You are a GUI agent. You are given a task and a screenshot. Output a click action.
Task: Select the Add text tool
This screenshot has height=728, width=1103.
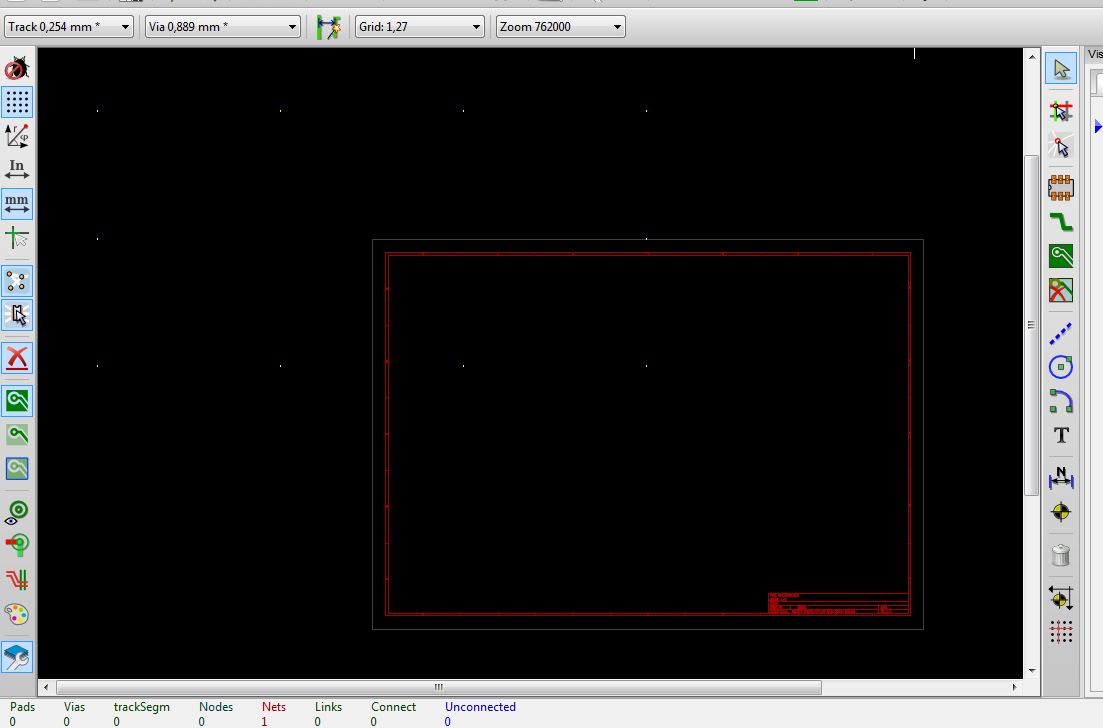coord(1061,435)
